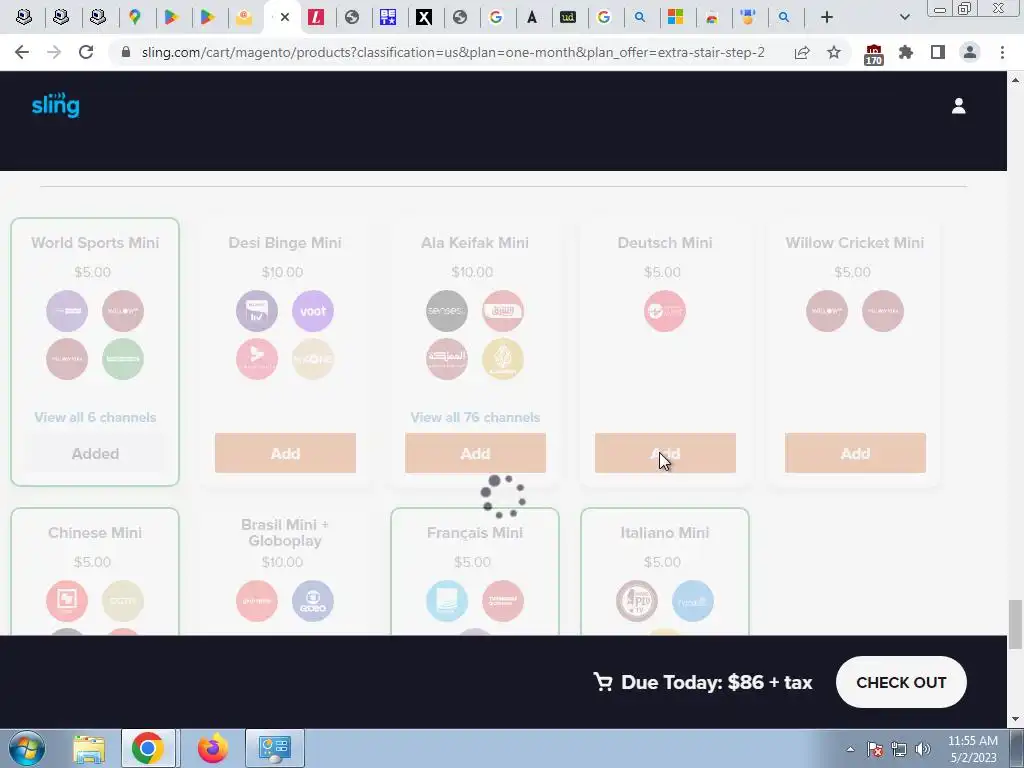The height and width of the screenshot is (768, 1024).
Task: Add the Deutsch Mini package
Action: click(665, 453)
